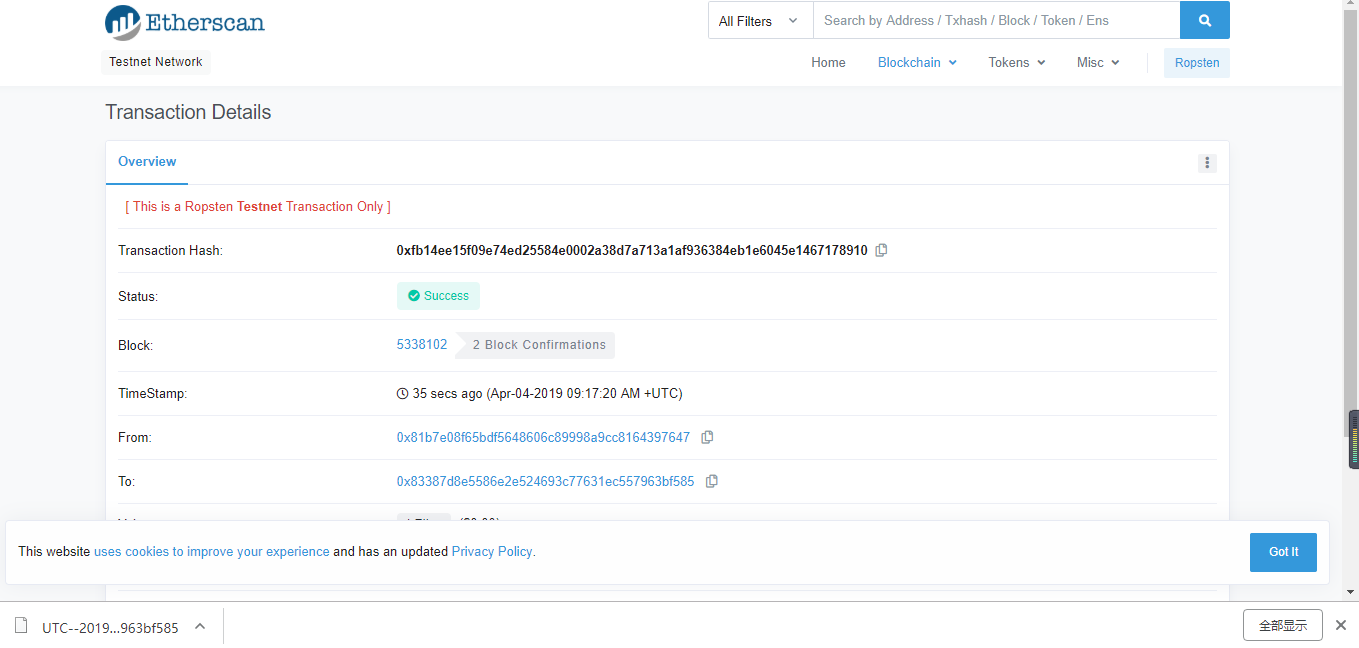Click the 'Status:' label
Screen dimensions: 1359x648
(138, 297)
